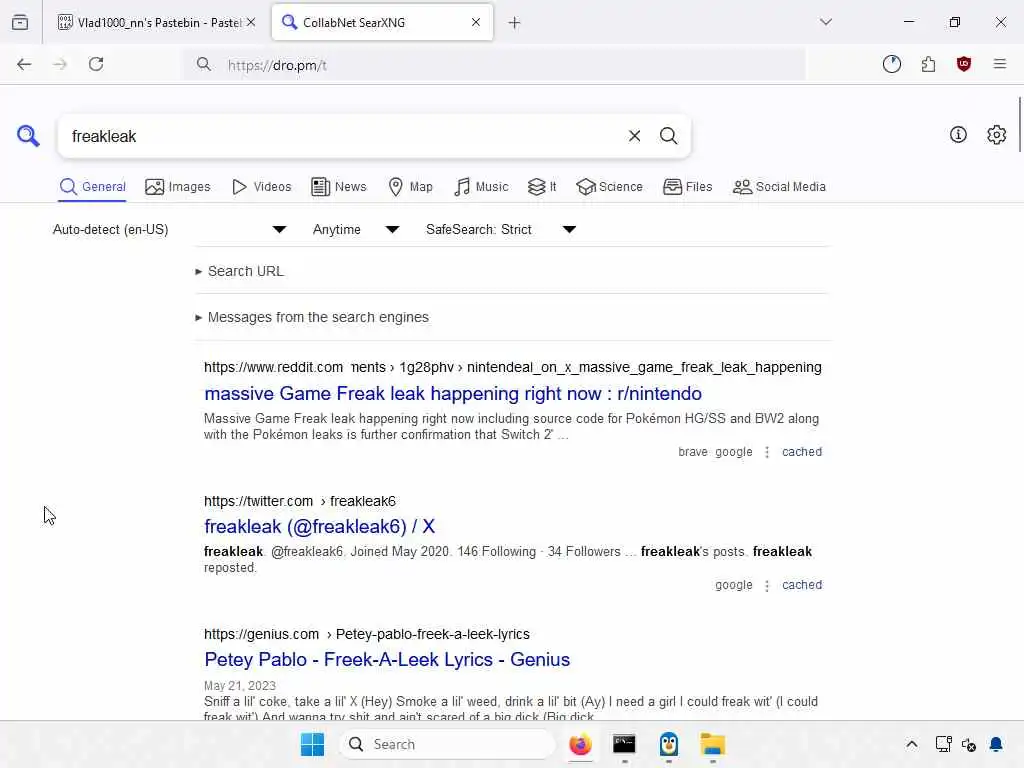Focus the freakleak search input field
The height and width of the screenshot is (768, 1024).
(x=343, y=136)
